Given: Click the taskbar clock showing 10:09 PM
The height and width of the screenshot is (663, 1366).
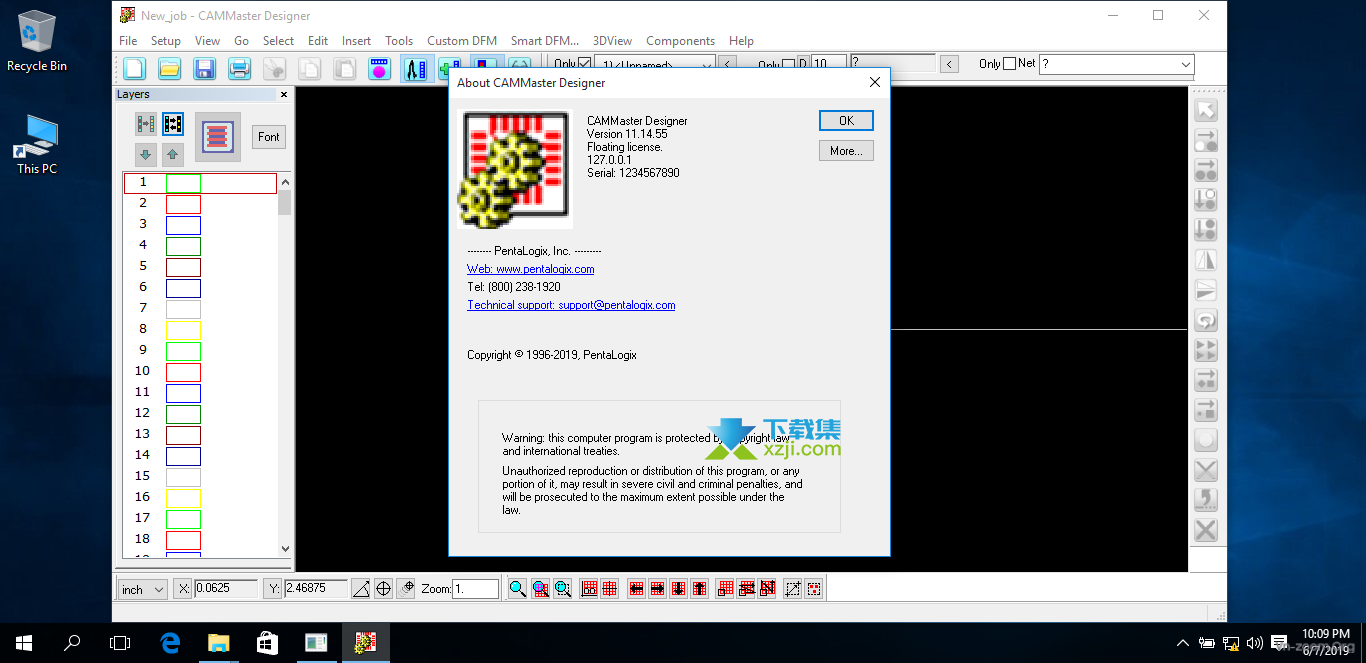Looking at the screenshot, I should pos(1326,641).
